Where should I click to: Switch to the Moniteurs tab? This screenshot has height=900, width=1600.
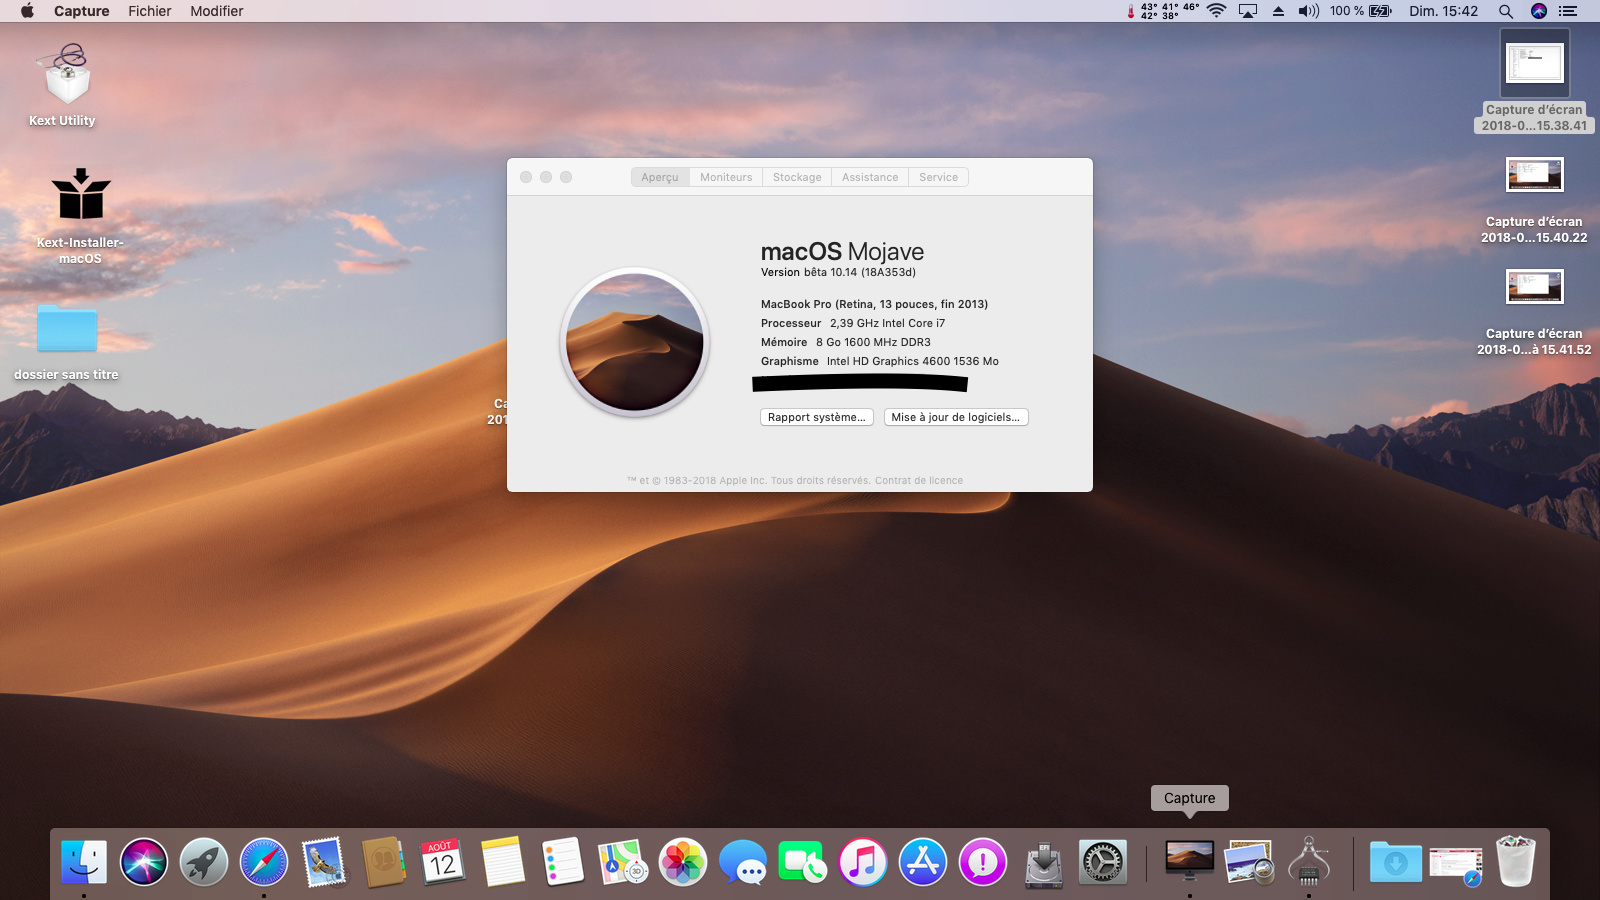[726, 177]
